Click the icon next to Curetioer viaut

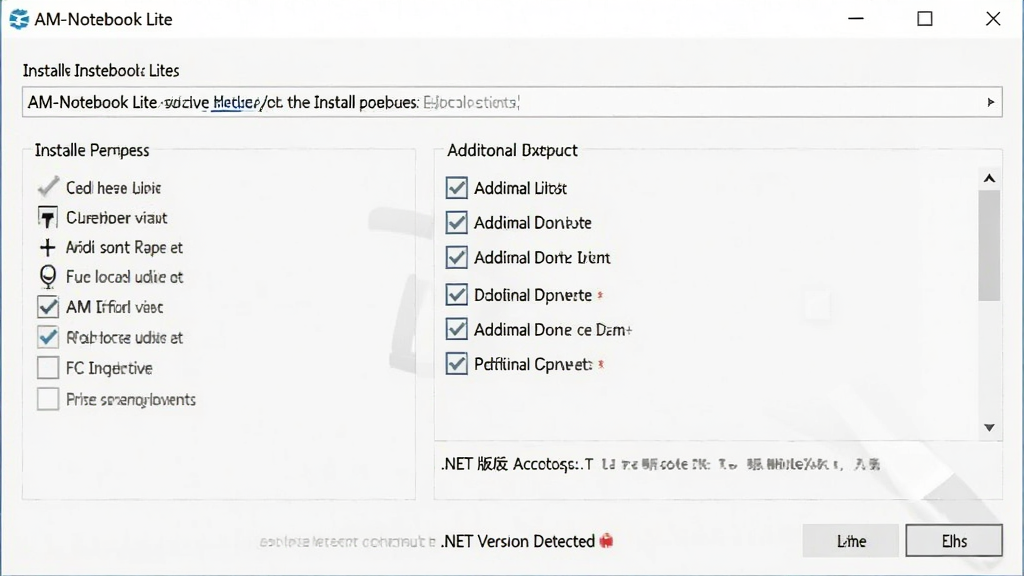(48, 217)
